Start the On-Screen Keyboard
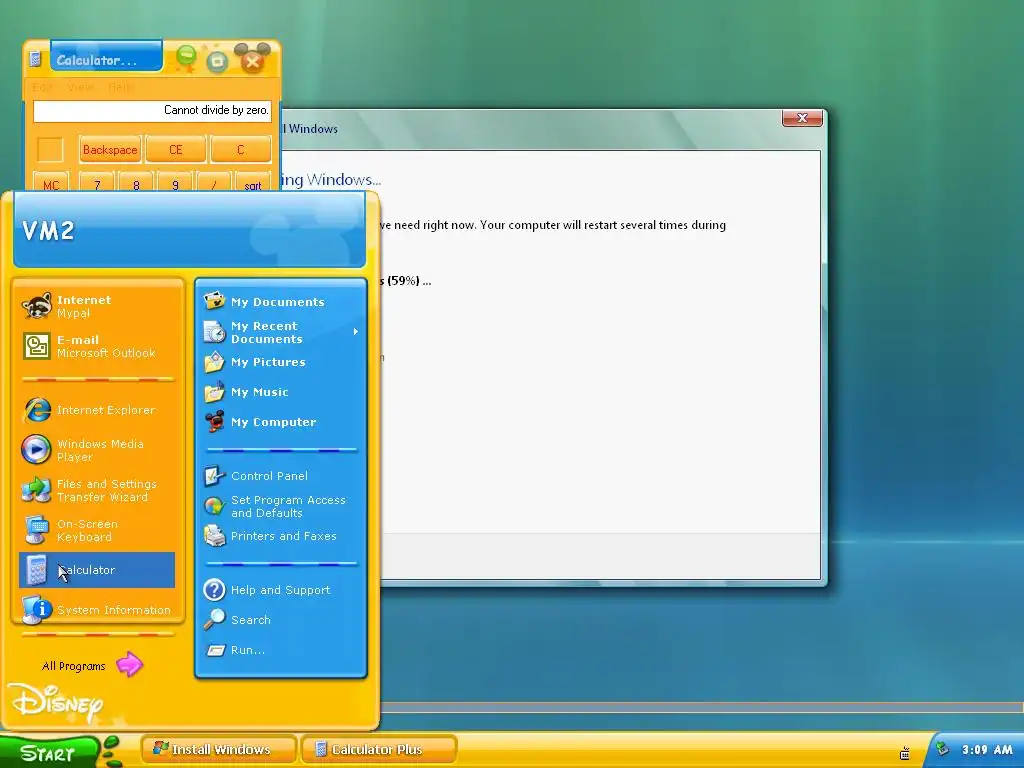The width and height of the screenshot is (1024, 768). (x=97, y=530)
